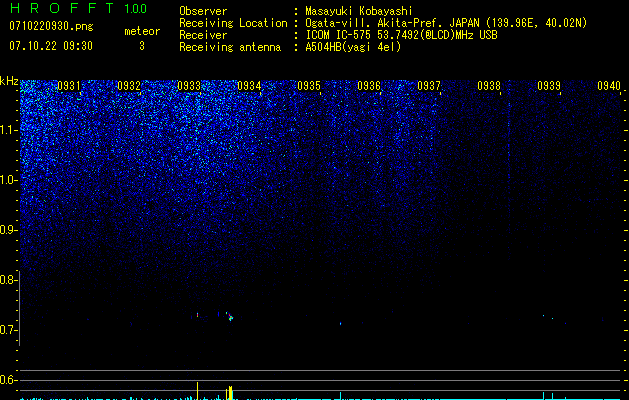629x400 pixels.
Task: Click the 0935 time marker
Action: coord(309,86)
